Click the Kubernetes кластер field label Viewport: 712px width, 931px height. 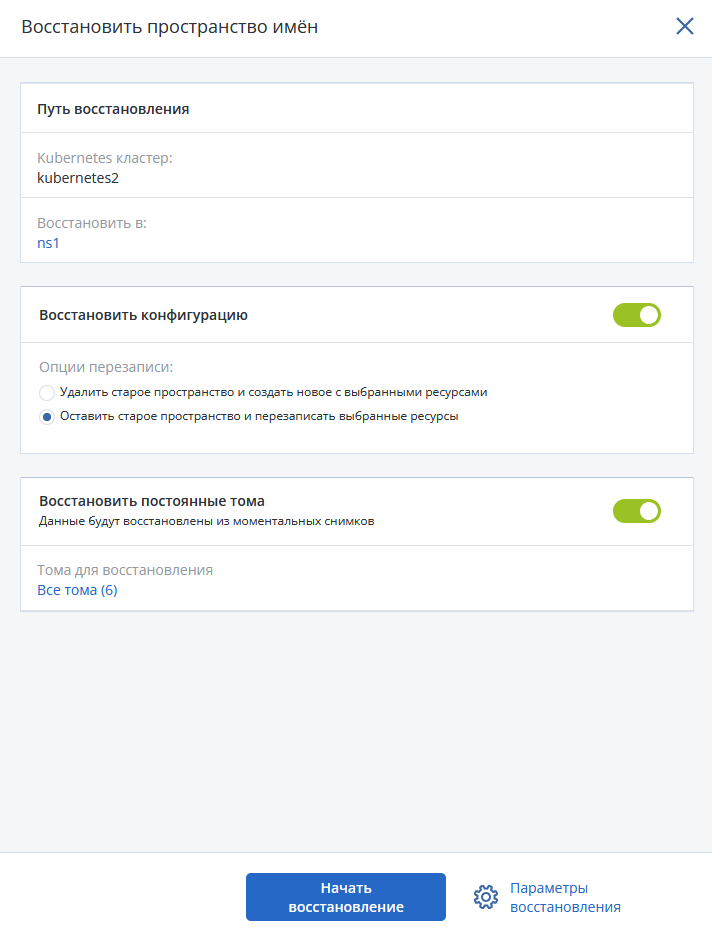pyautogui.click(x=105, y=158)
